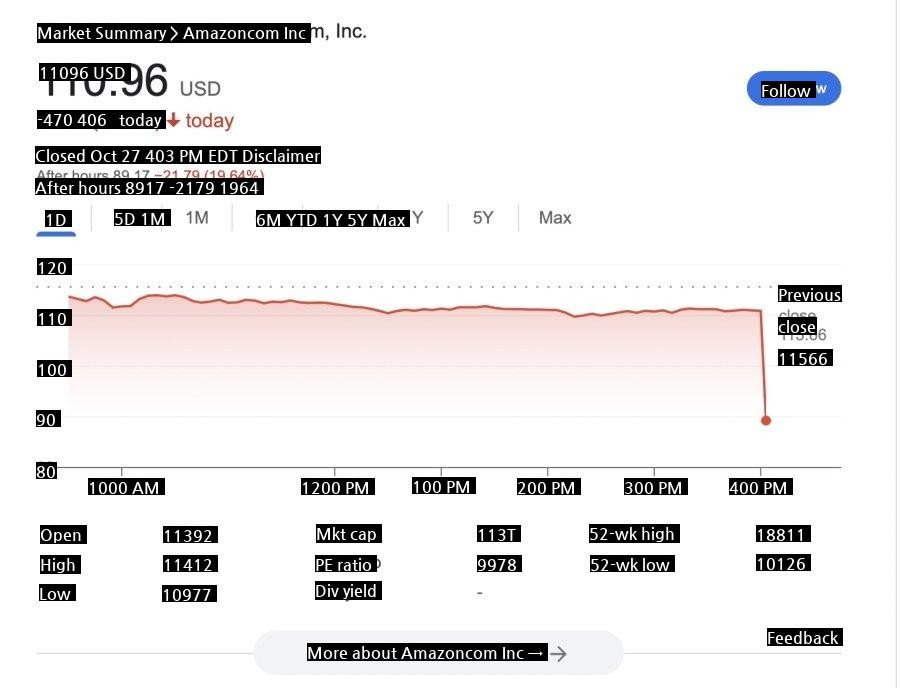Click the red down arrow beside today
The height and width of the screenshot is (688, 900).
(x=173, y=121)
